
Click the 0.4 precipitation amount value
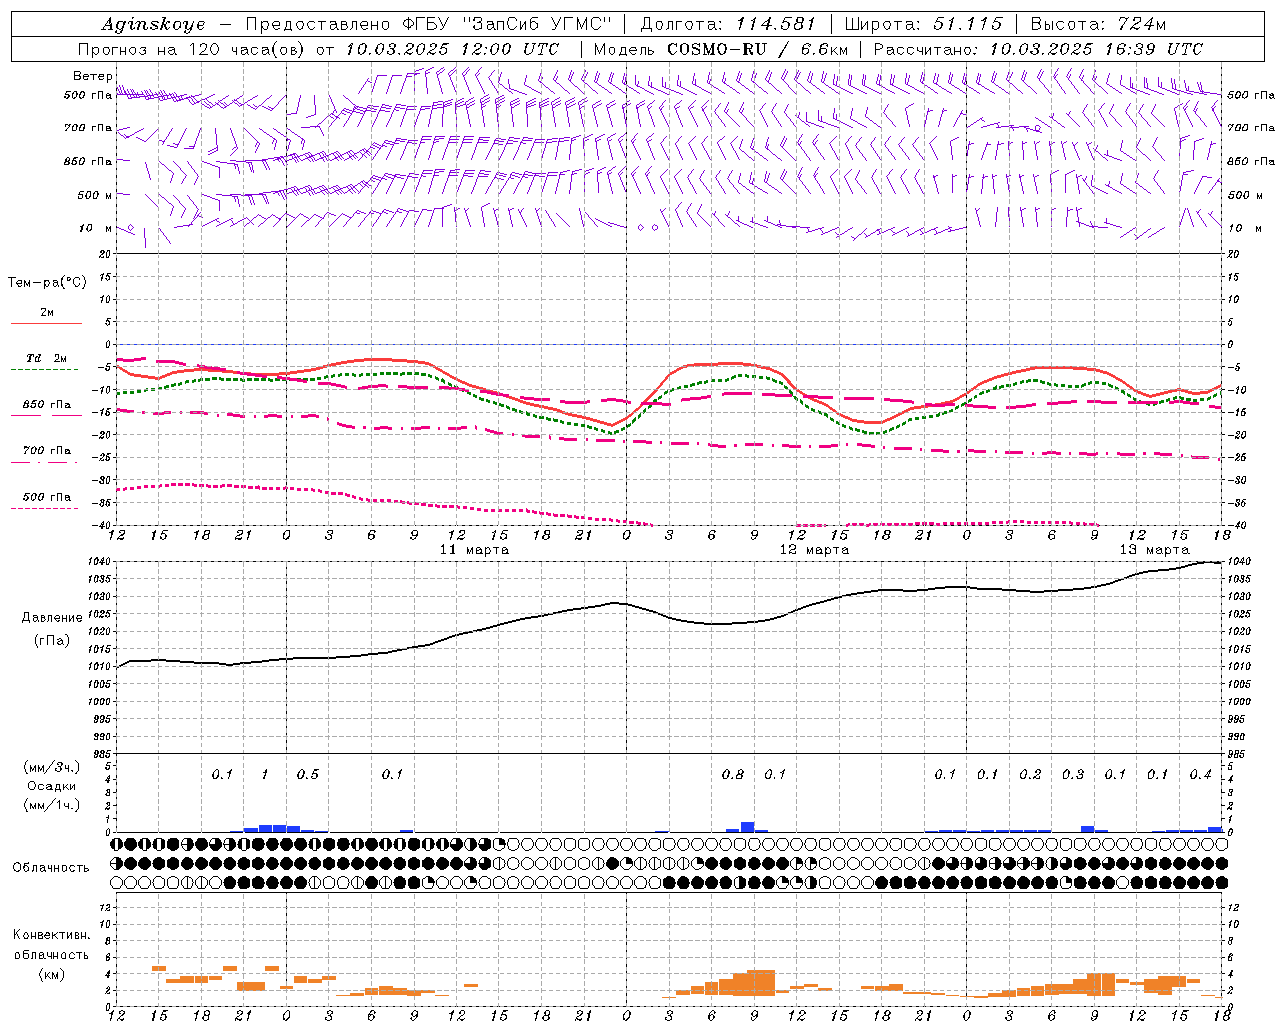1200,774
